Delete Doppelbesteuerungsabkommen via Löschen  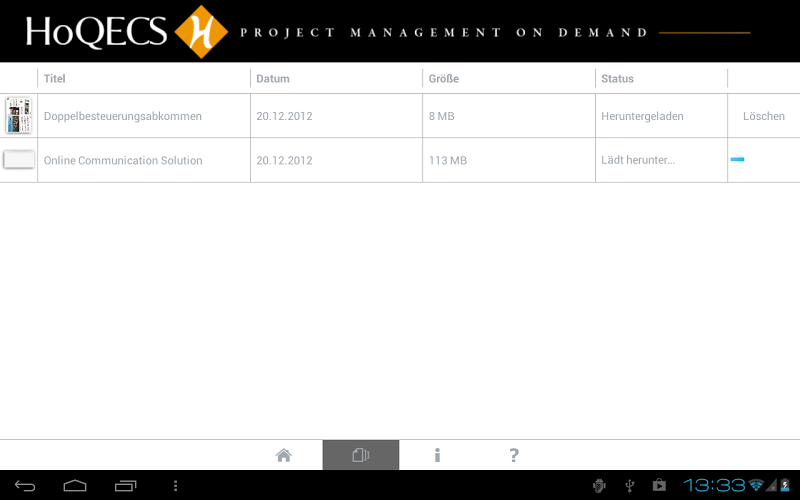764,116
